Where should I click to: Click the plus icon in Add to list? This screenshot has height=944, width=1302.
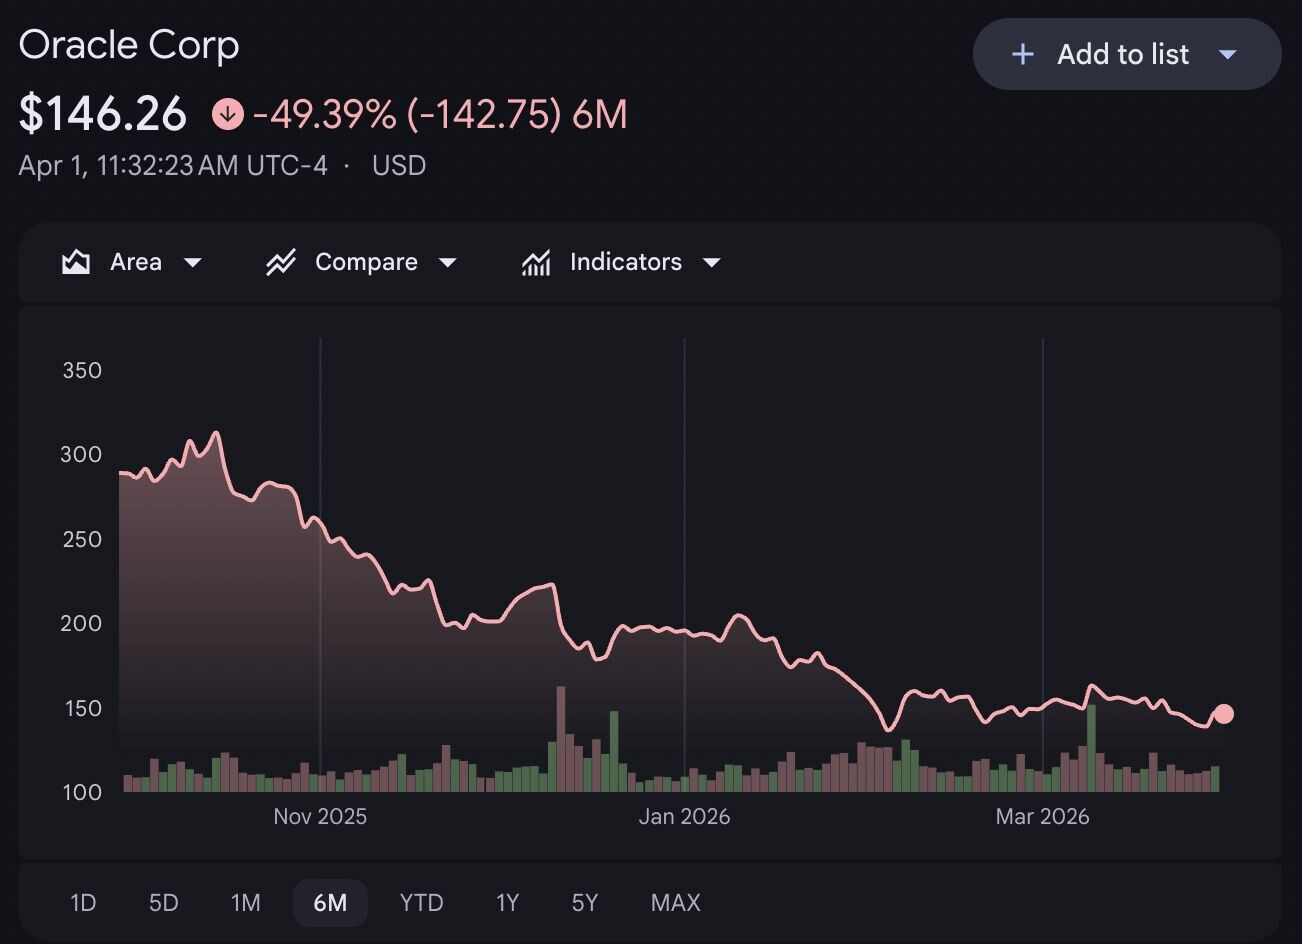1022,54
